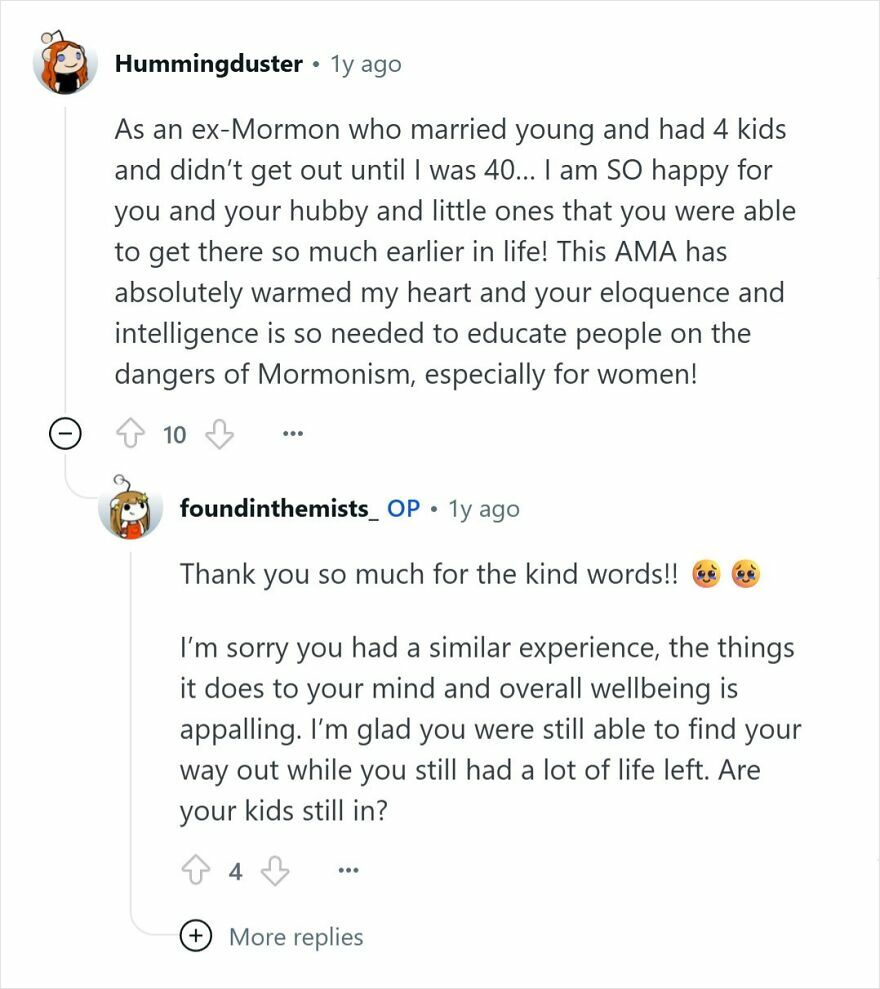Screen dimensions: 880x989
Task: Click the 1y ago timestamp on the OP reply
Action: [485, 509]
